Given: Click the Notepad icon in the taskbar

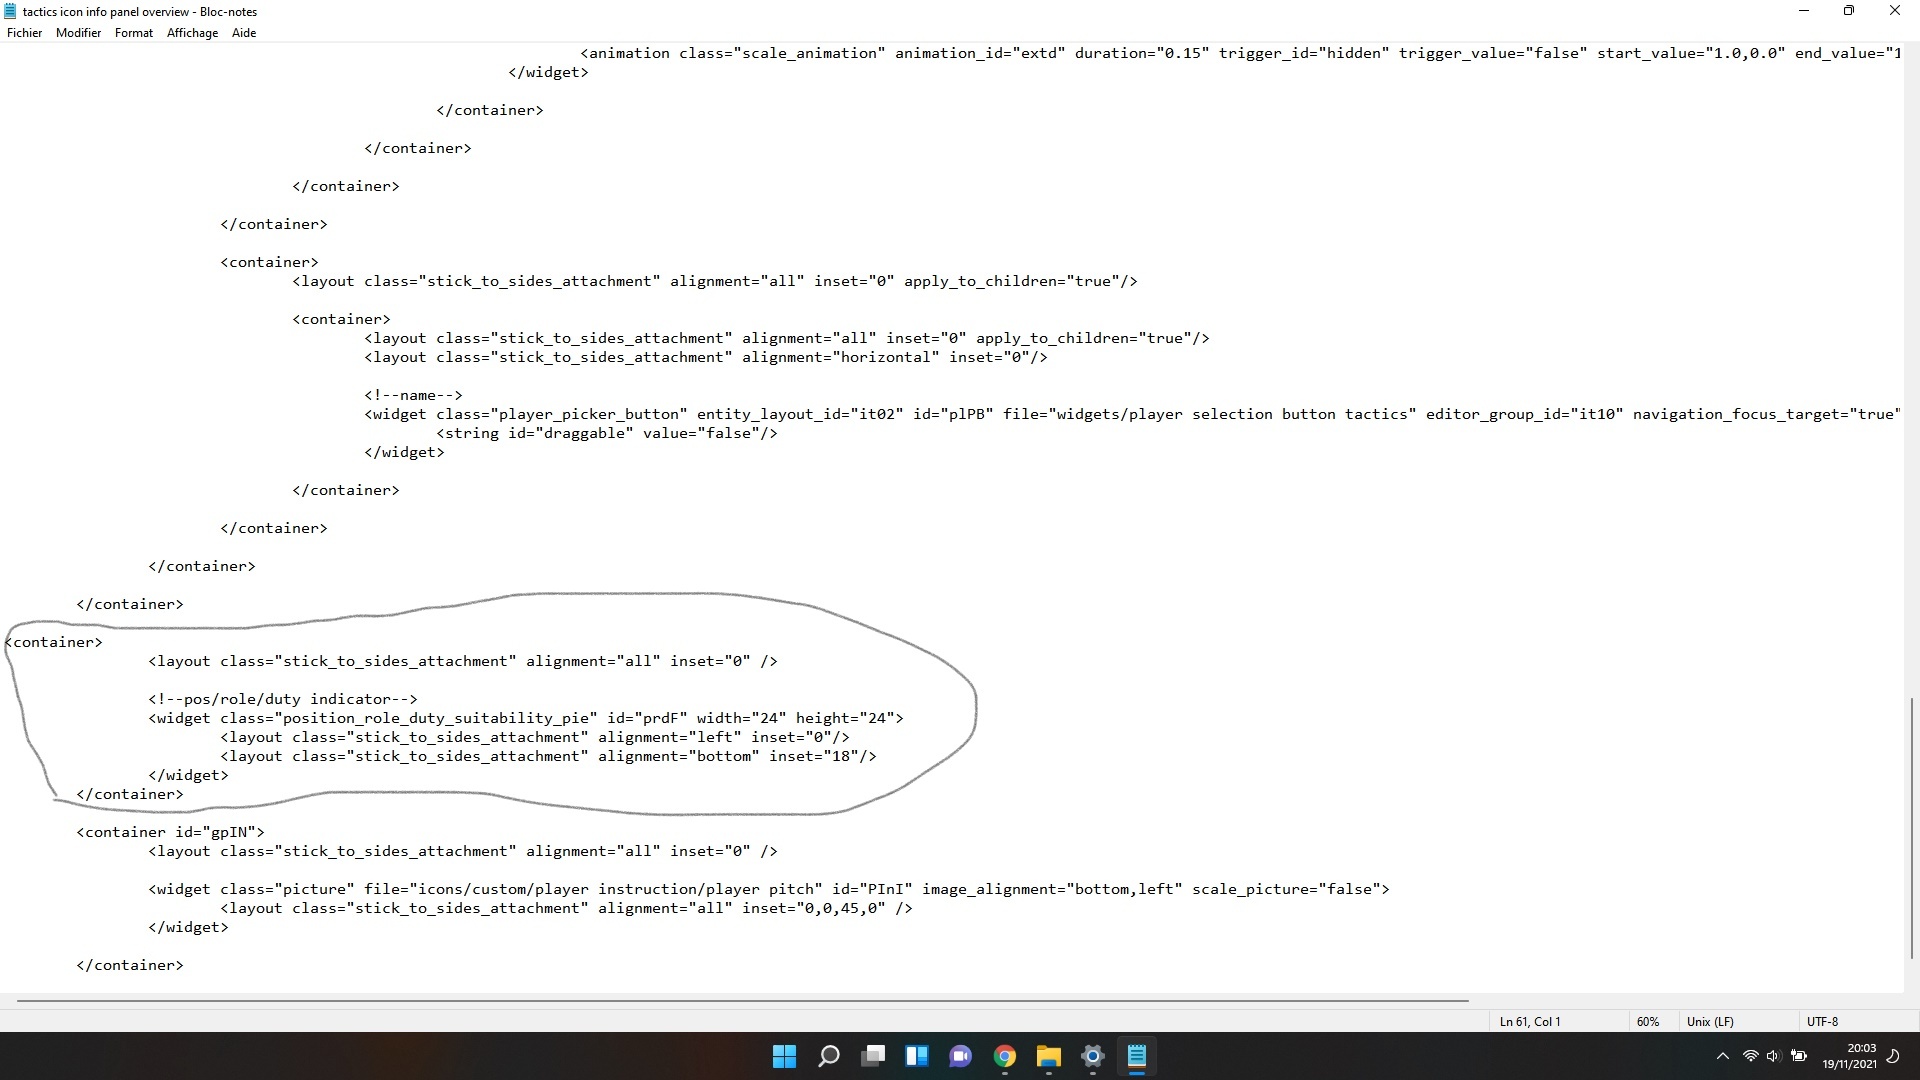Looking at the screenshot, I should 1137,1056.
